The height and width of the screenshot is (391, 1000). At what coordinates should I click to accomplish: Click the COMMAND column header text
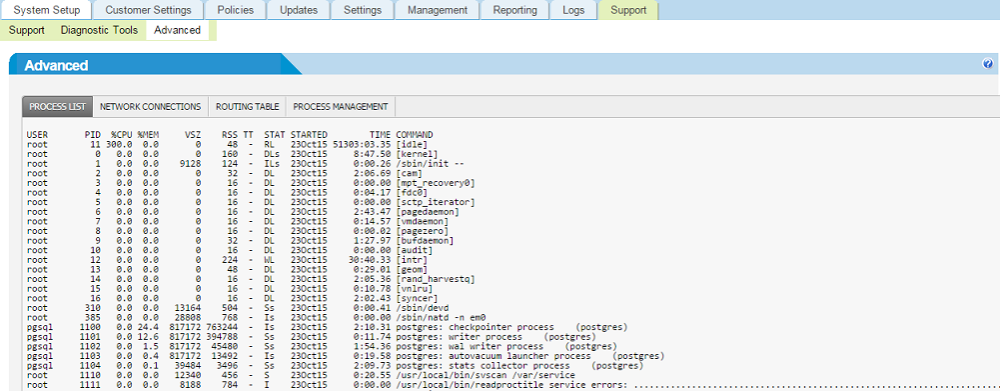click(415, 135)
